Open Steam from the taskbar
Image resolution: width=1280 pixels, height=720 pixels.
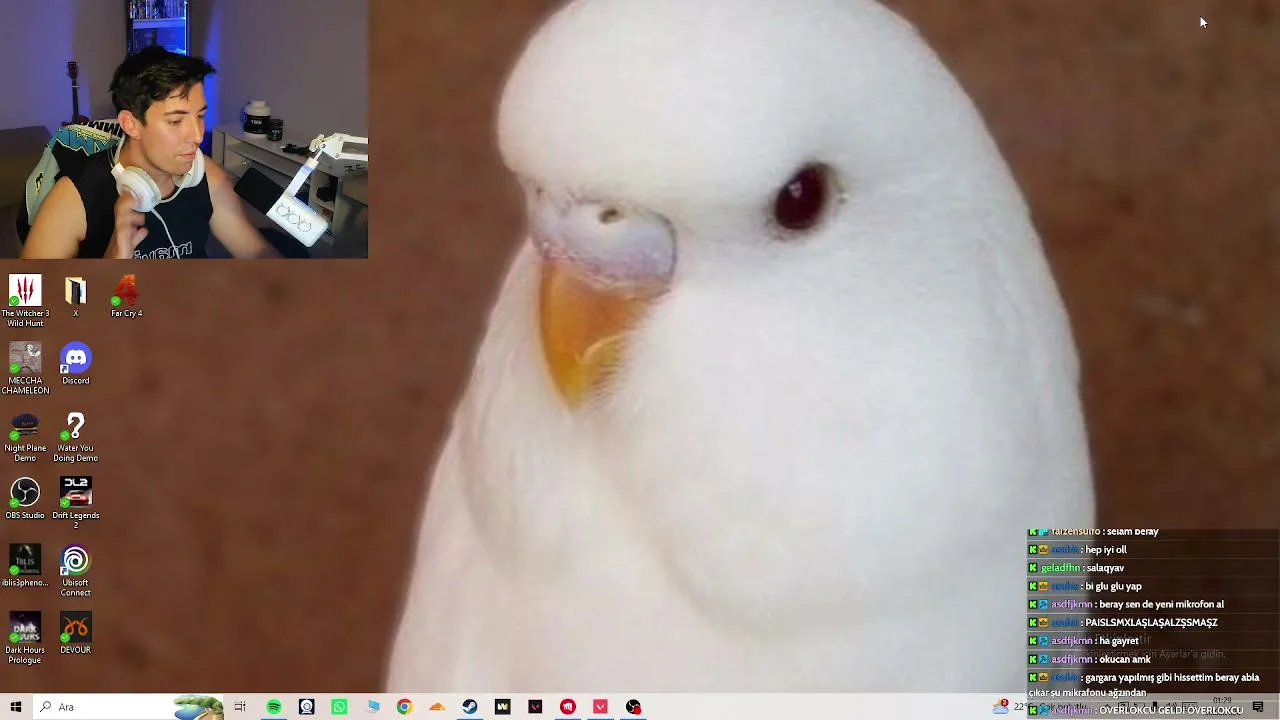[469, 707]
